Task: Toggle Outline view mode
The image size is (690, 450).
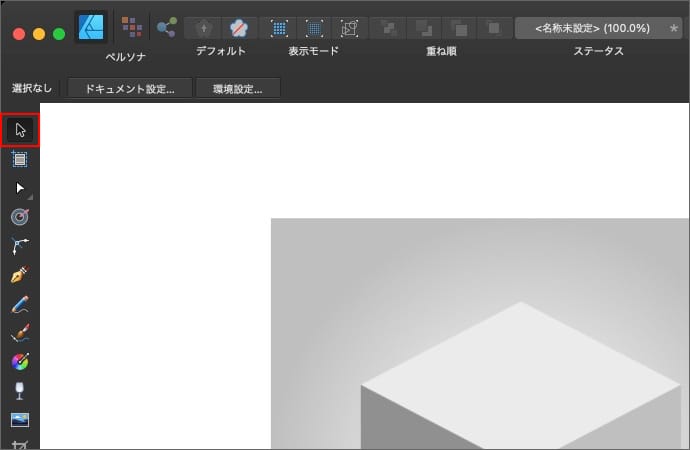Action: [349, 28]
